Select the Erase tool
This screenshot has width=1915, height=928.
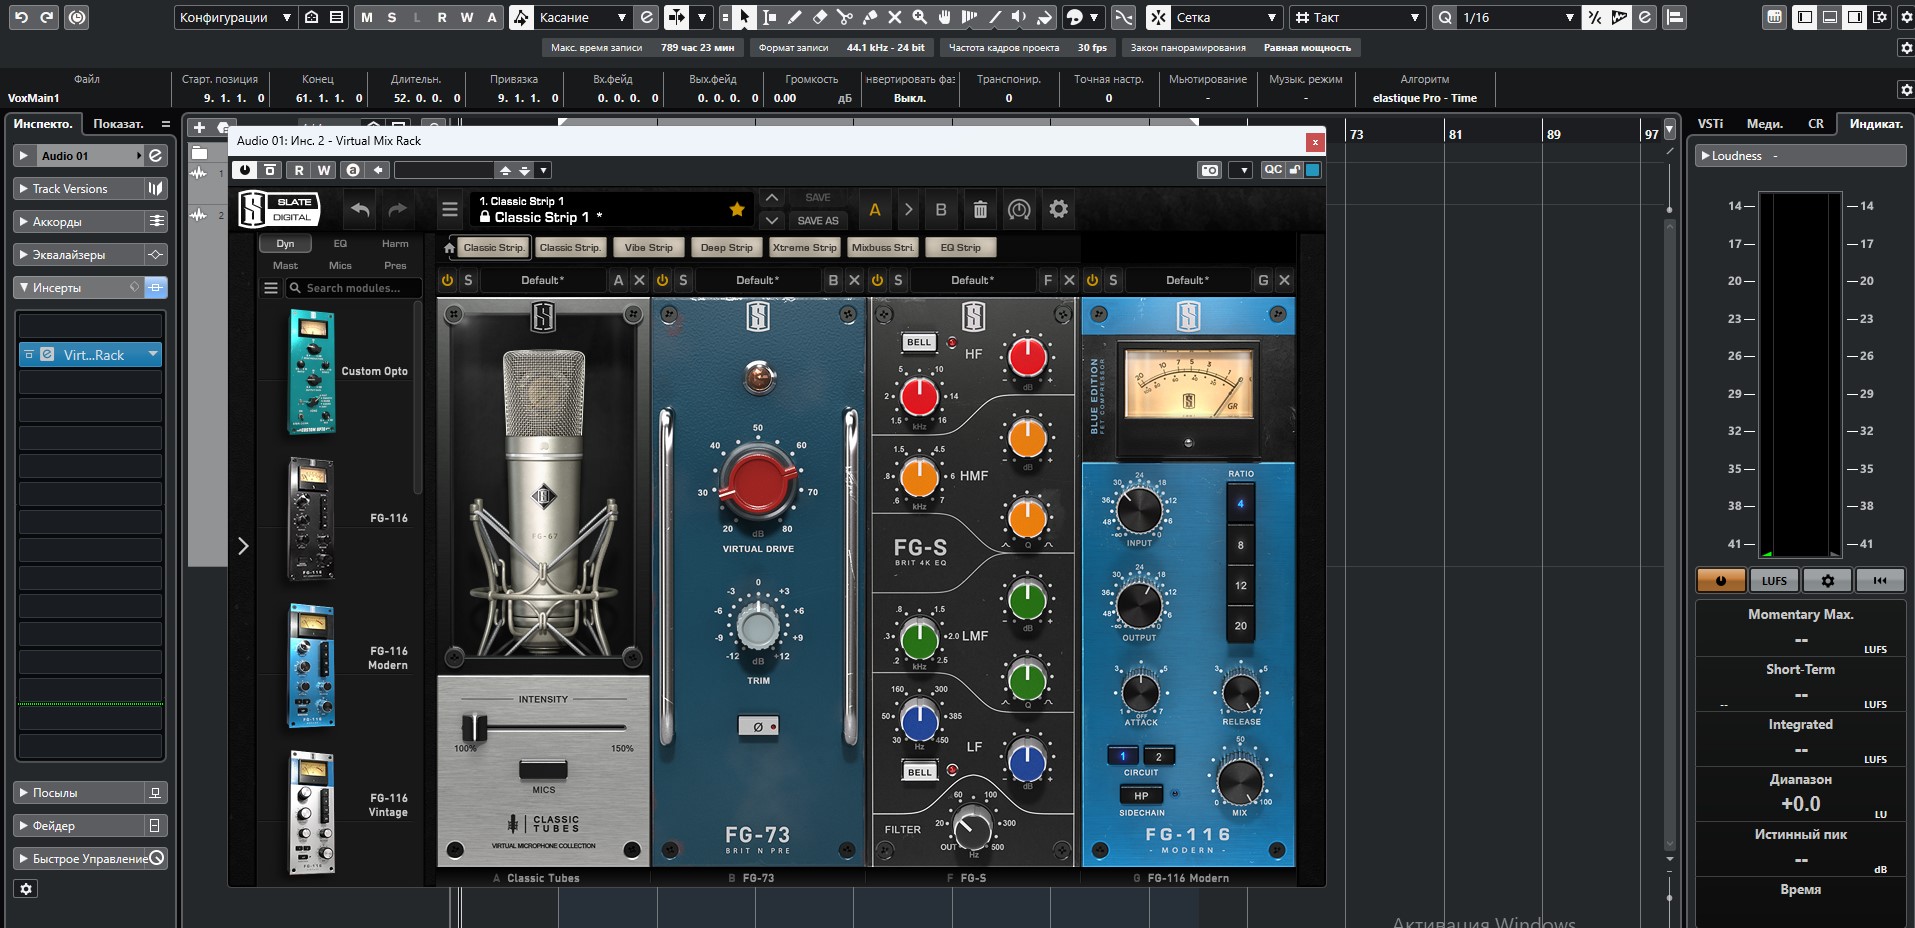(x=820, y=17)
